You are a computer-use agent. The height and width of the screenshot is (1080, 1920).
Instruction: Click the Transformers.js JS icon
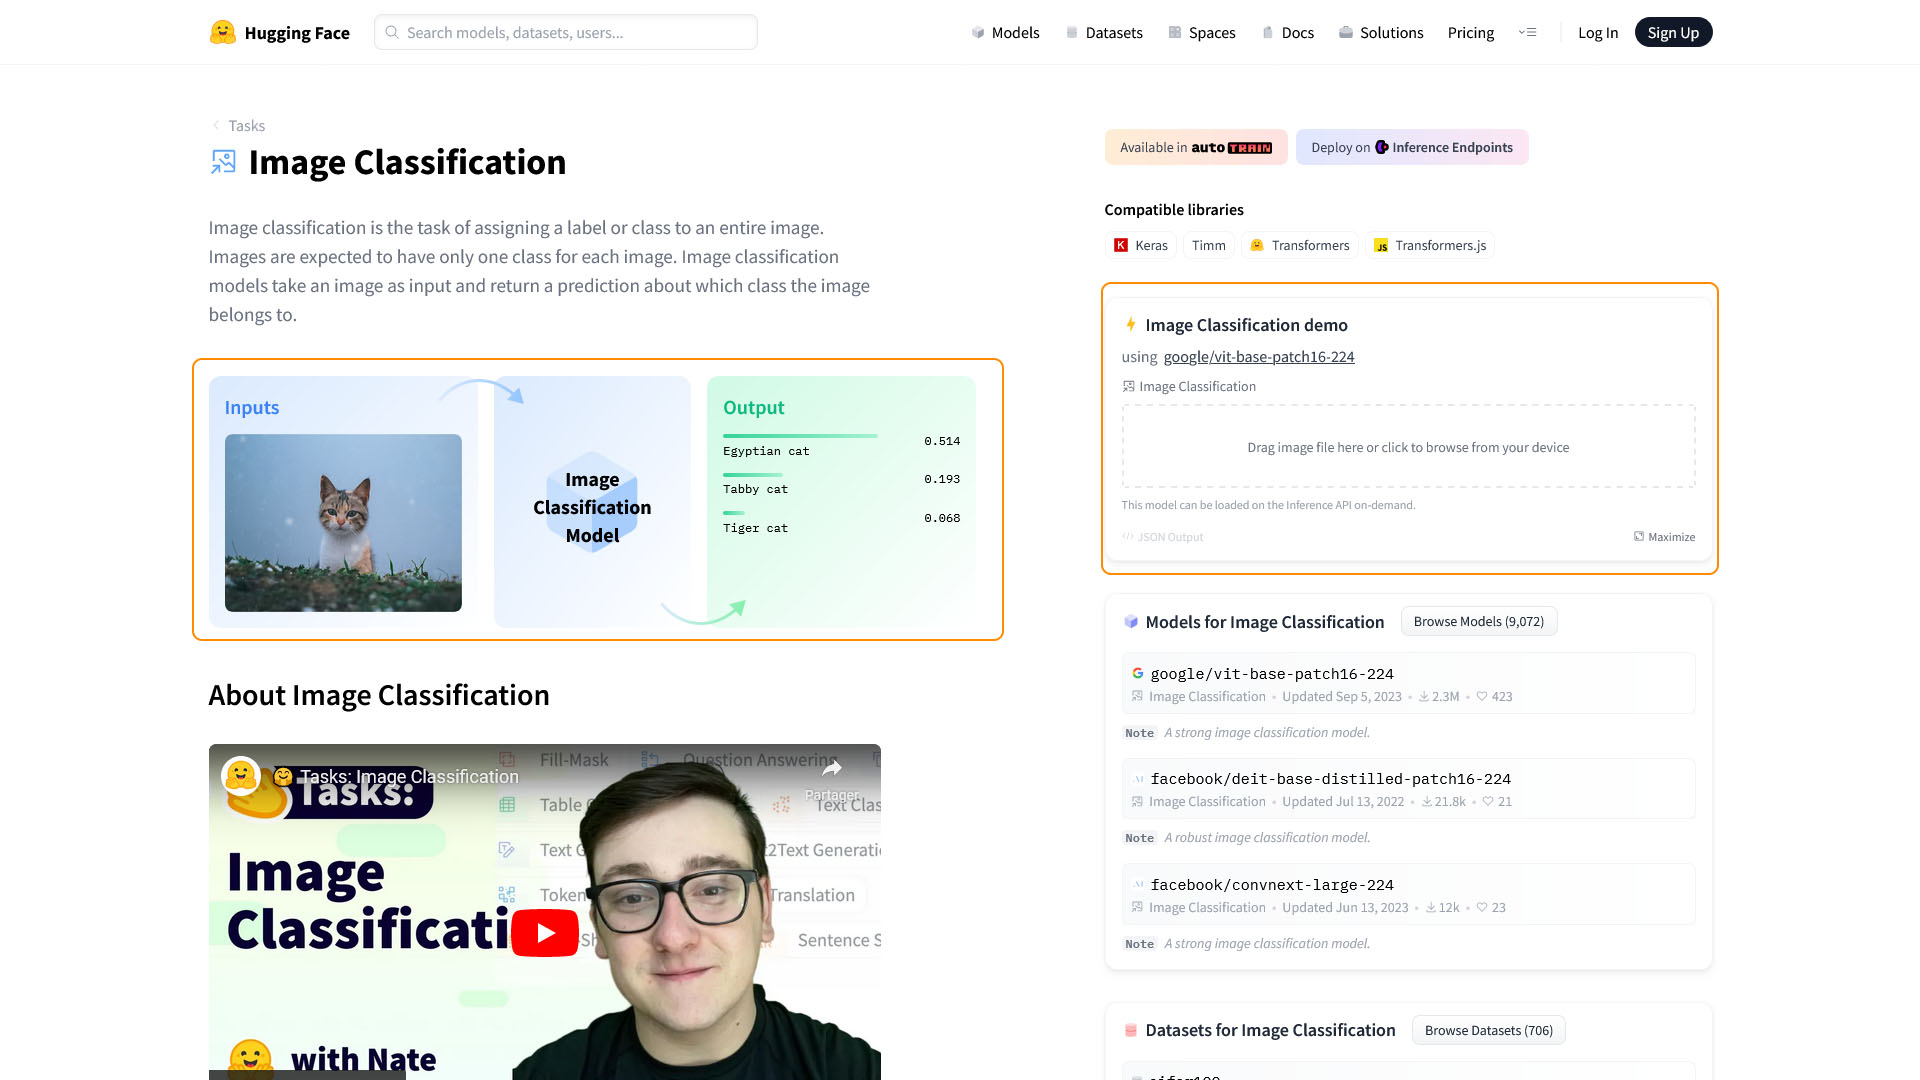1381,246
